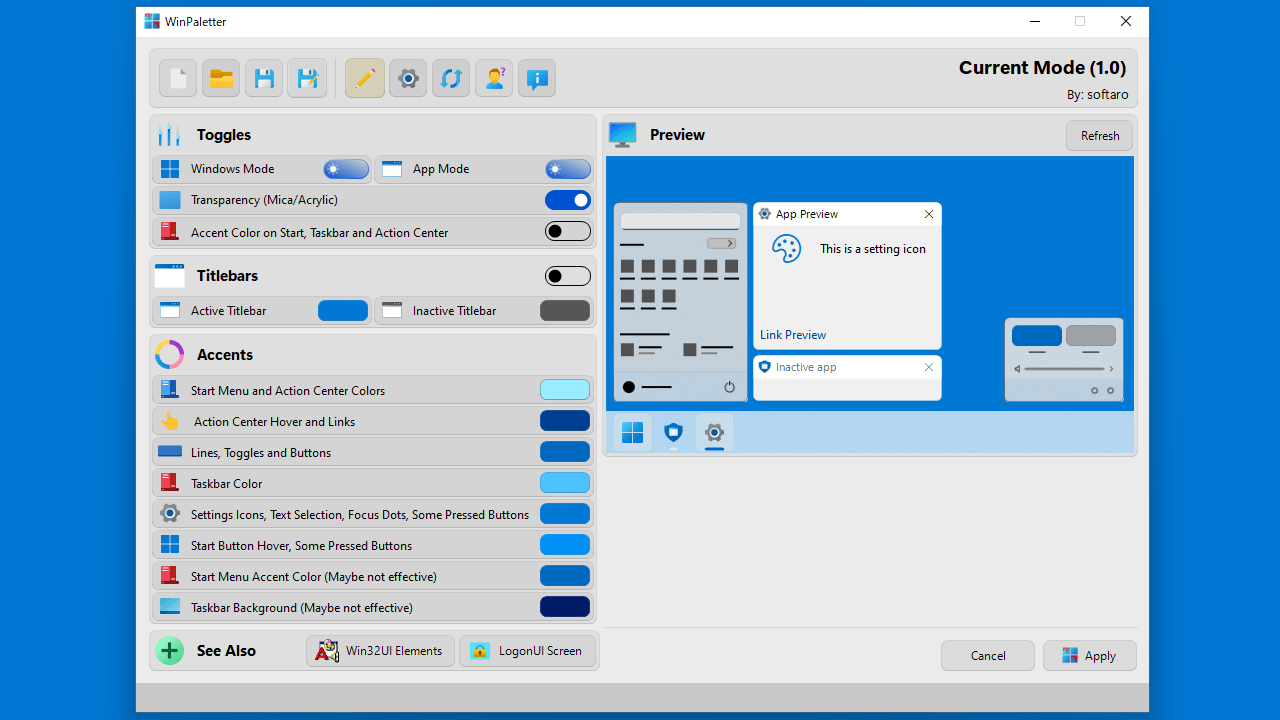Change Start Button Hover color swatch

565,545
